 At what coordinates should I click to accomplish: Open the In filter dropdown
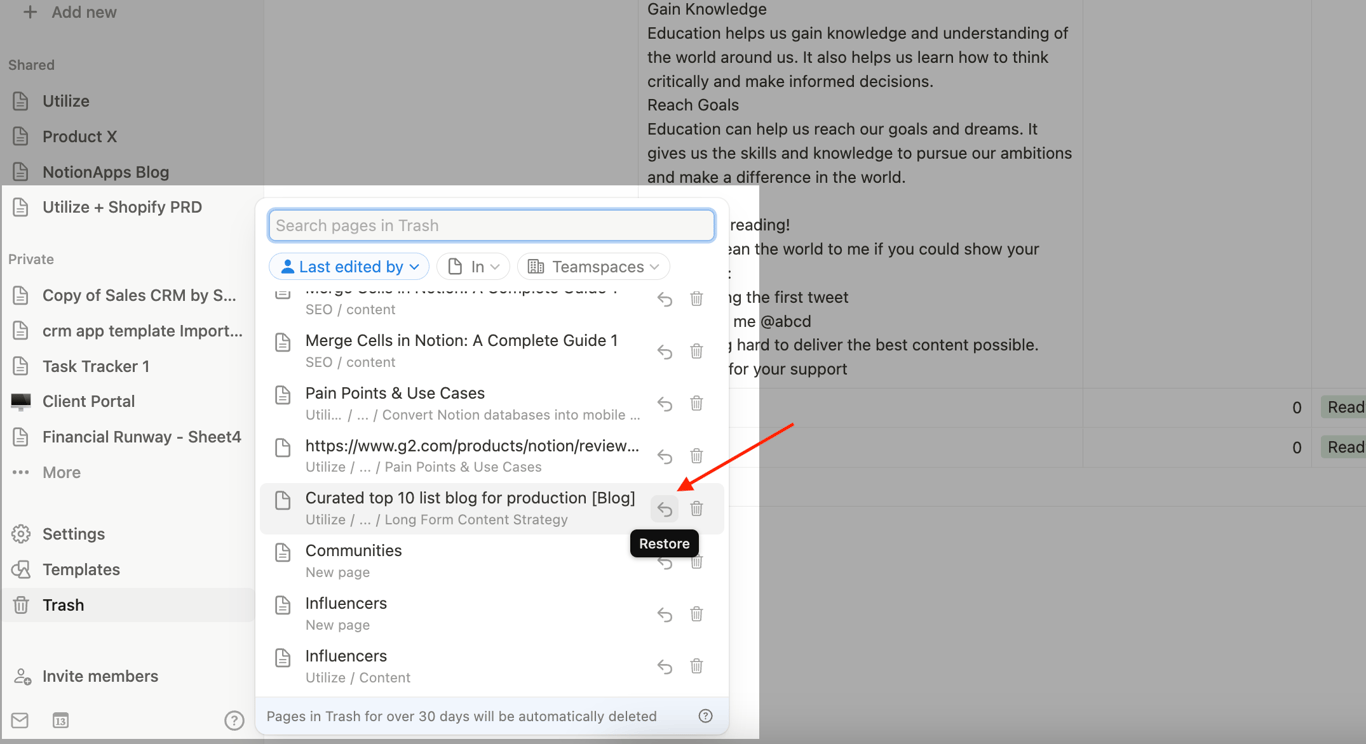coord(473,267)
